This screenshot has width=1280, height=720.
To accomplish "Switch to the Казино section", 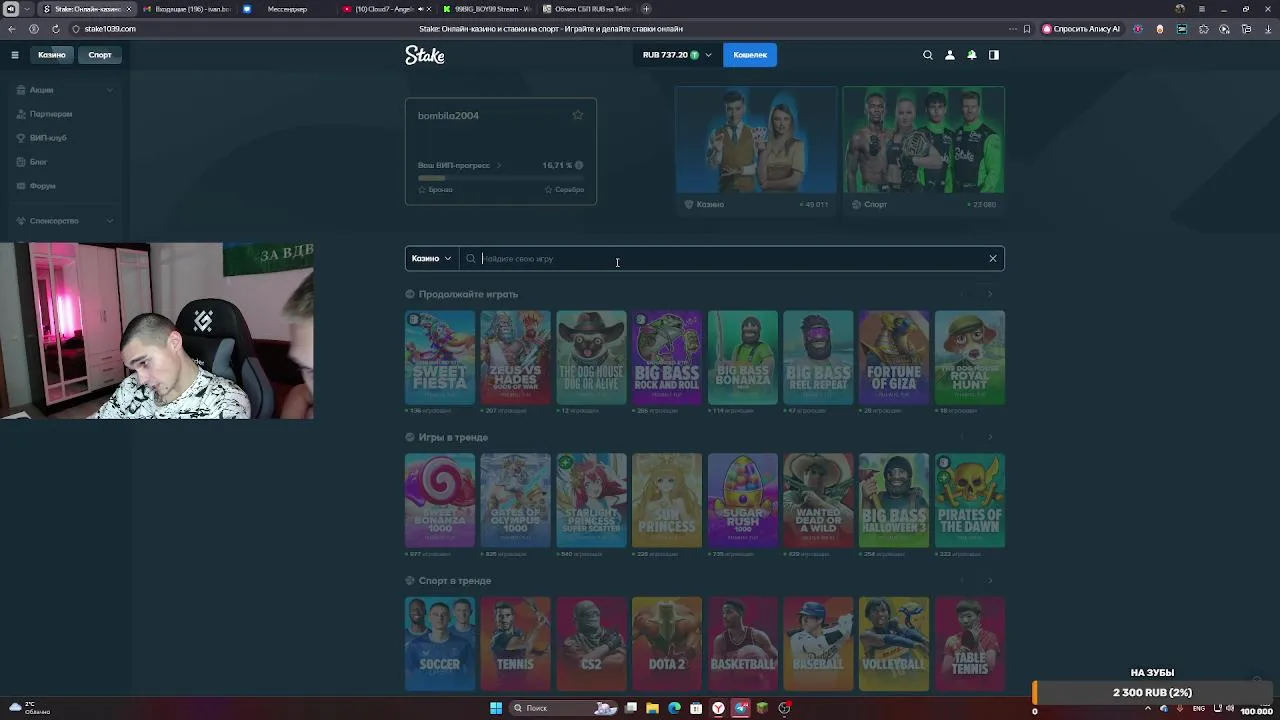I will click(52, 55).
